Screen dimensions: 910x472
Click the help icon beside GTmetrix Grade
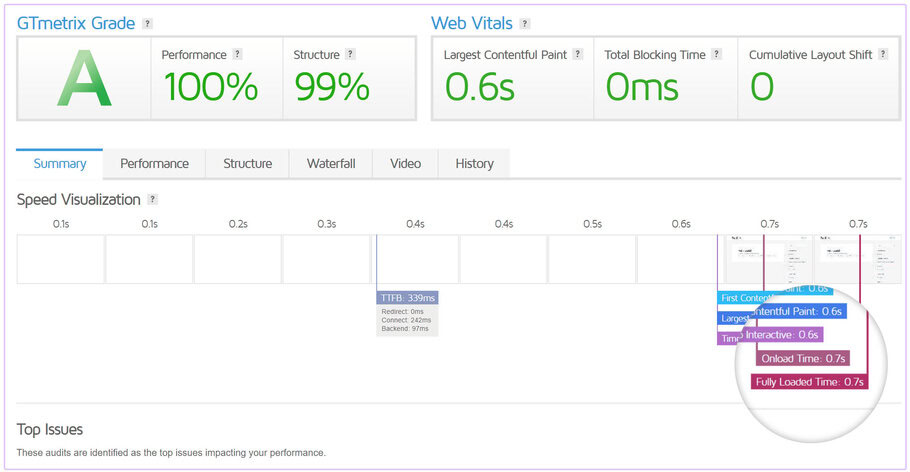click(148, 23)
